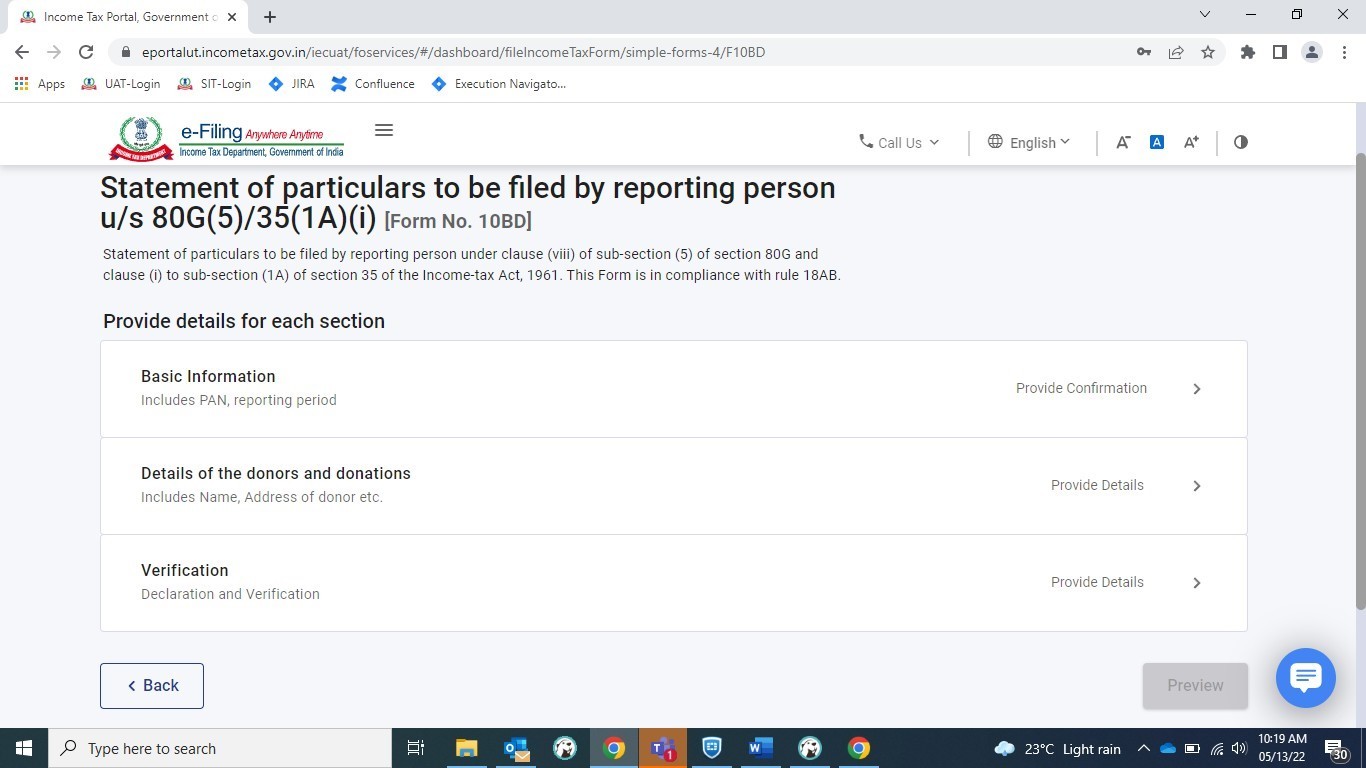Open the chat support bubble
This screenshot has width=1366, height=768.
(1305, 678)
